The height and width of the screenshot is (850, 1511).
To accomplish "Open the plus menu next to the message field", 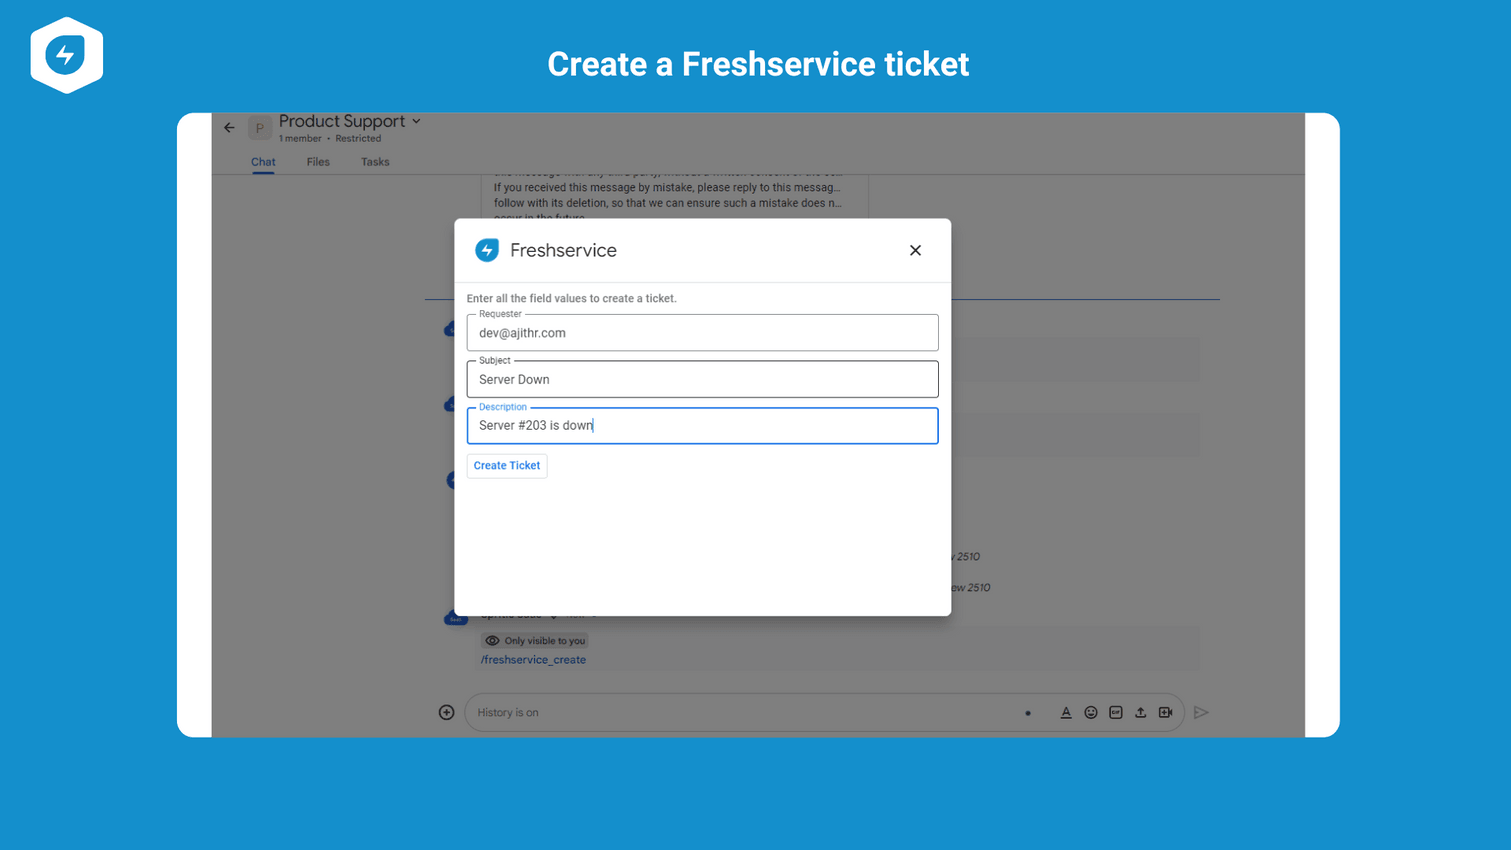I will (x=446, y=711).
